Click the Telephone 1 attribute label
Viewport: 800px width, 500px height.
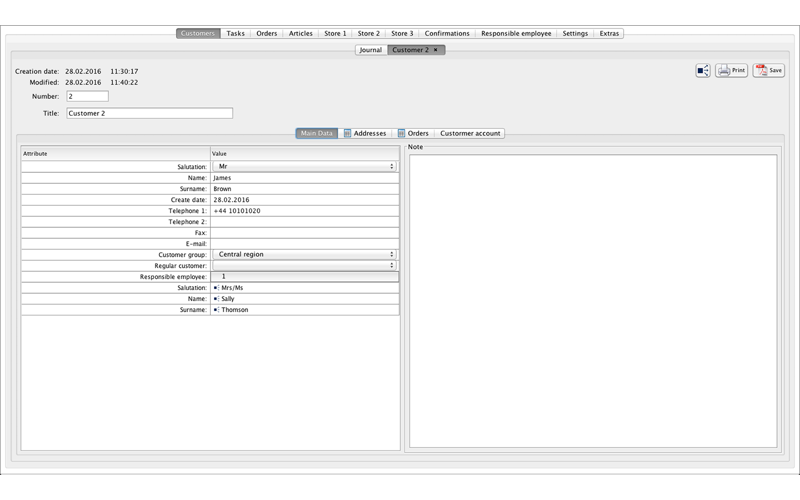click(x=187, y=211)
